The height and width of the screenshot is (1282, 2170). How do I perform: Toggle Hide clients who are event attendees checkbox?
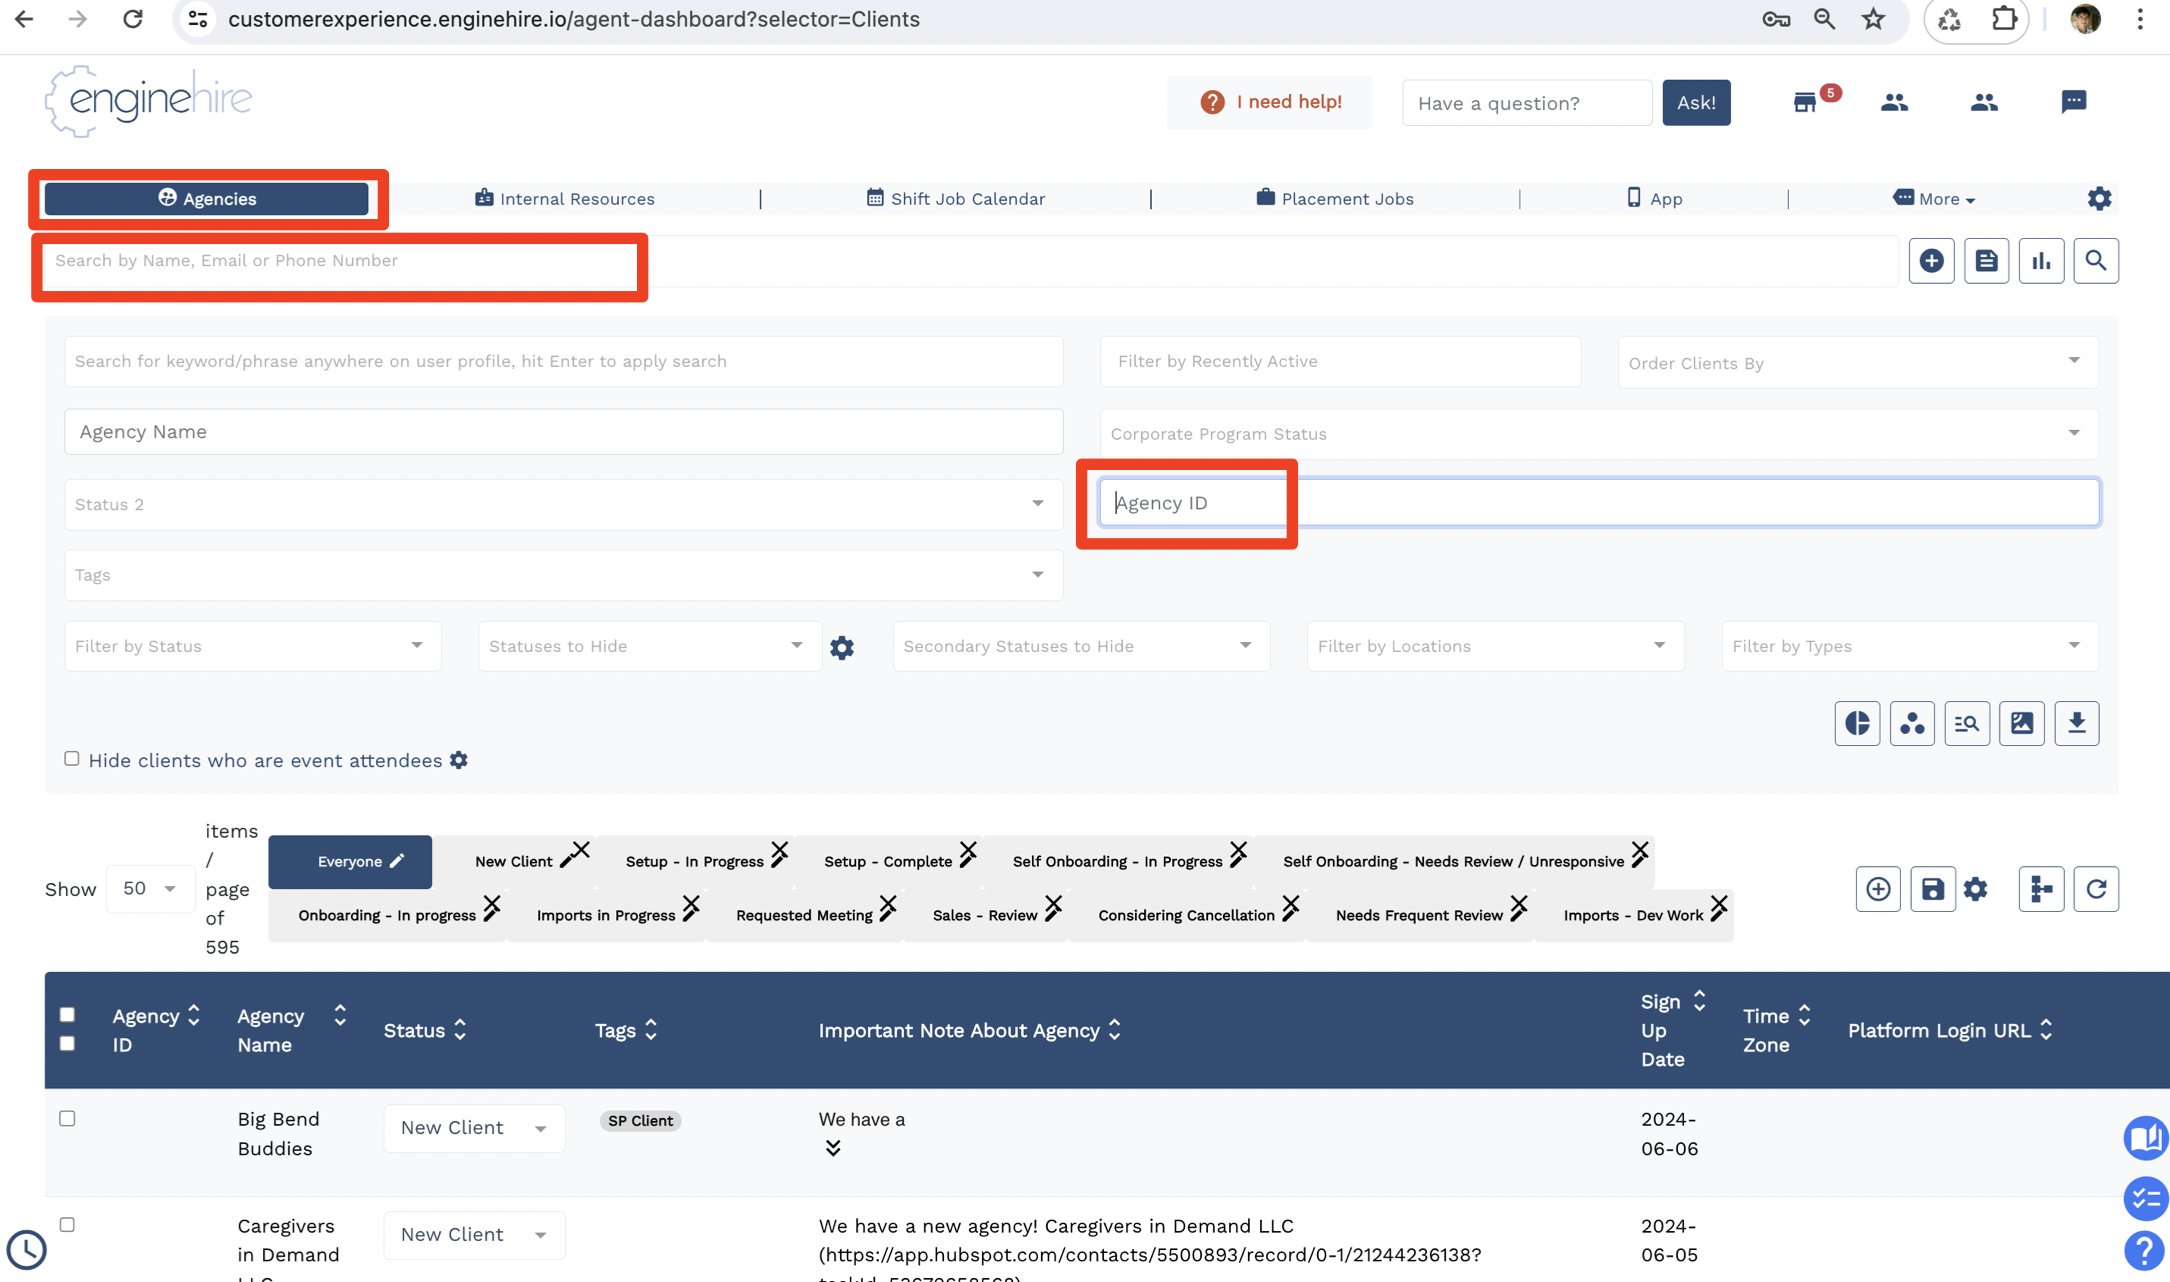pyautogui.click(x=72, y=759)
